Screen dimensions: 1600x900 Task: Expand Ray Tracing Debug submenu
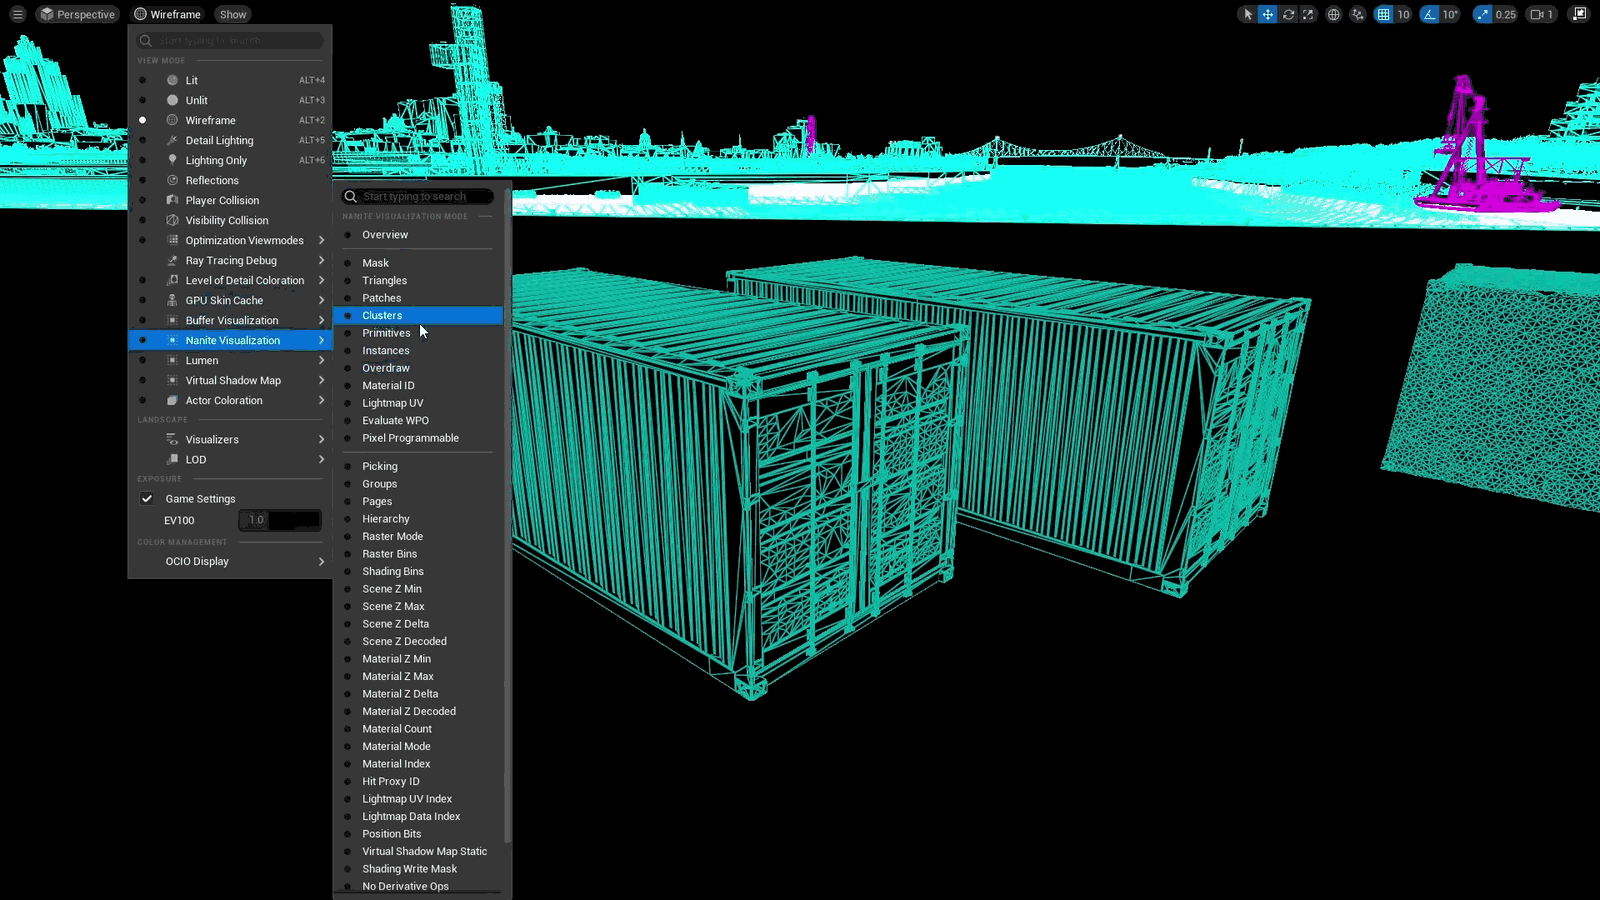point(230,260)
